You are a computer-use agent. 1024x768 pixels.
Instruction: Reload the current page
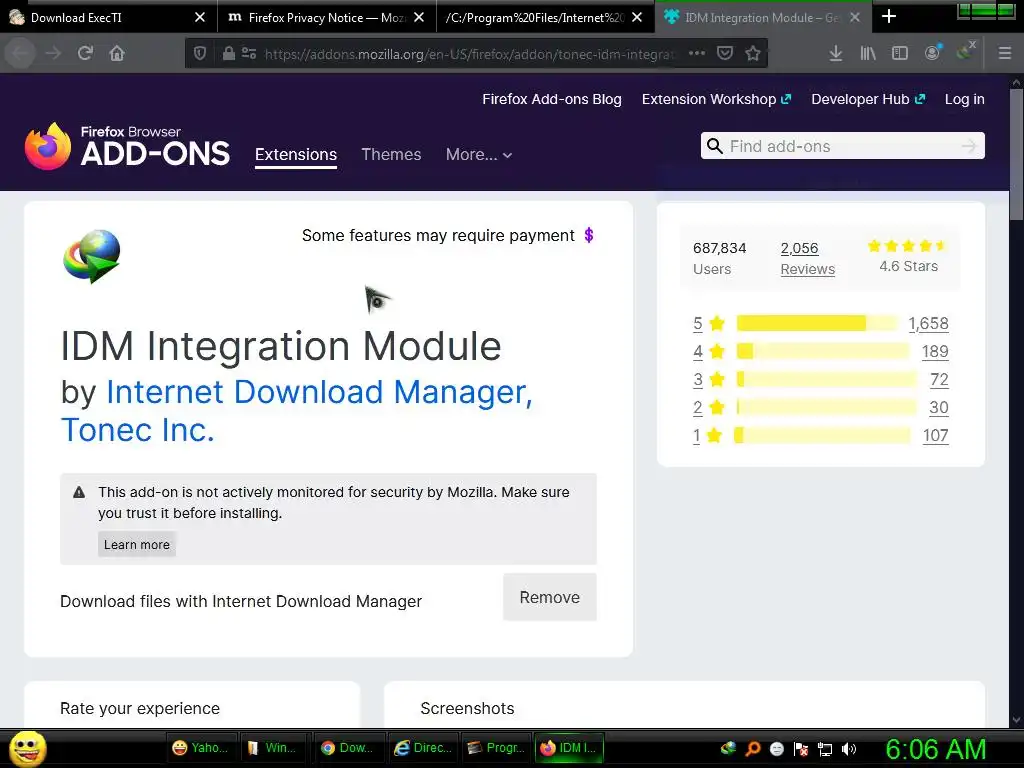point(86,53)
